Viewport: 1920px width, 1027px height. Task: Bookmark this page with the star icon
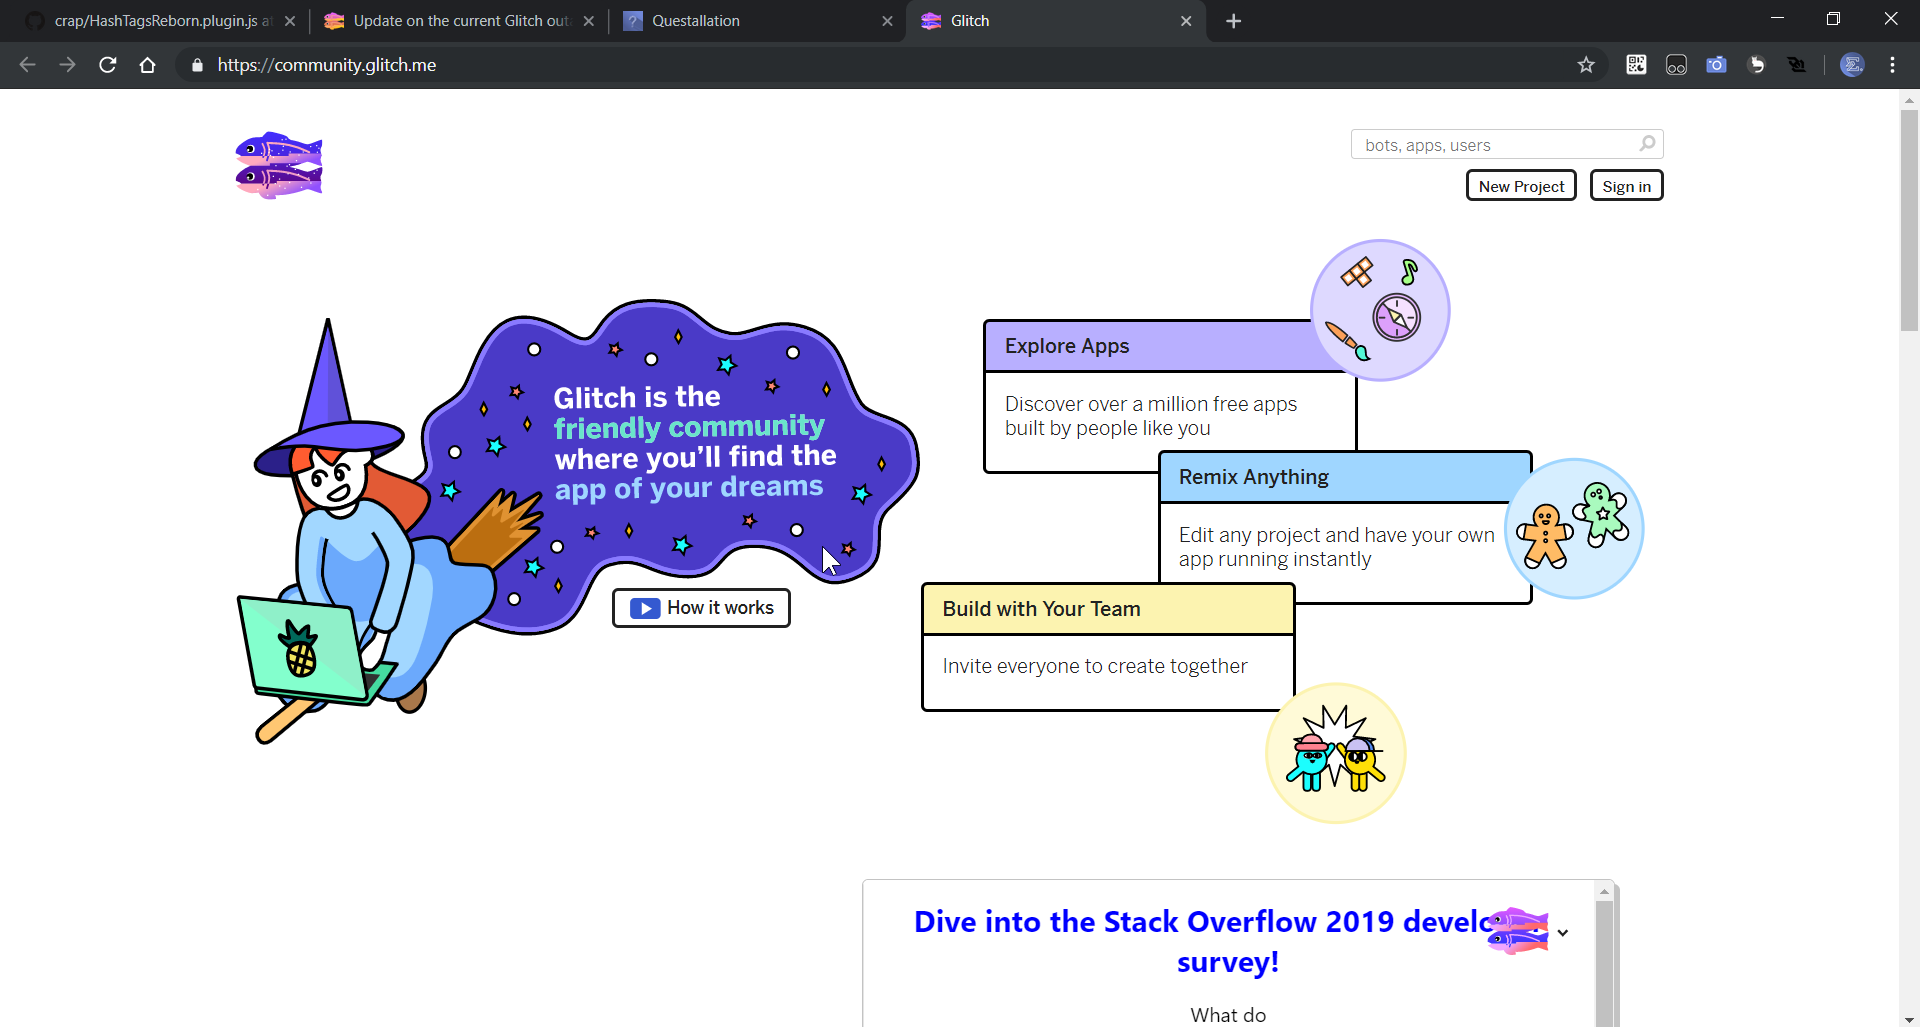pos(1586,65)
